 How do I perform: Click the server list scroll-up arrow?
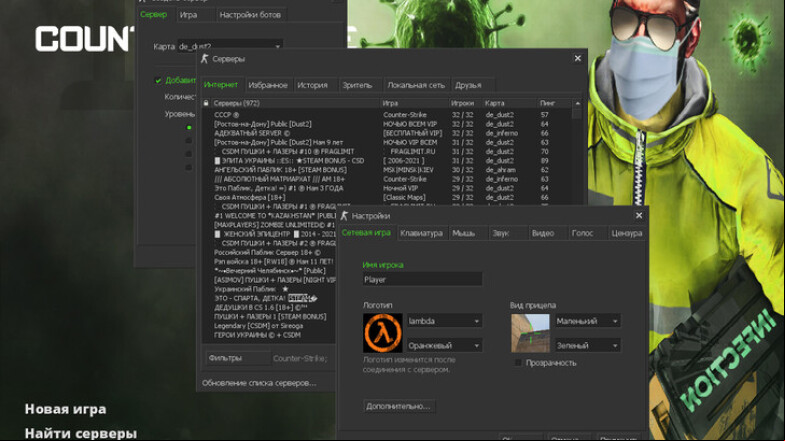click(x=578, y=103)
